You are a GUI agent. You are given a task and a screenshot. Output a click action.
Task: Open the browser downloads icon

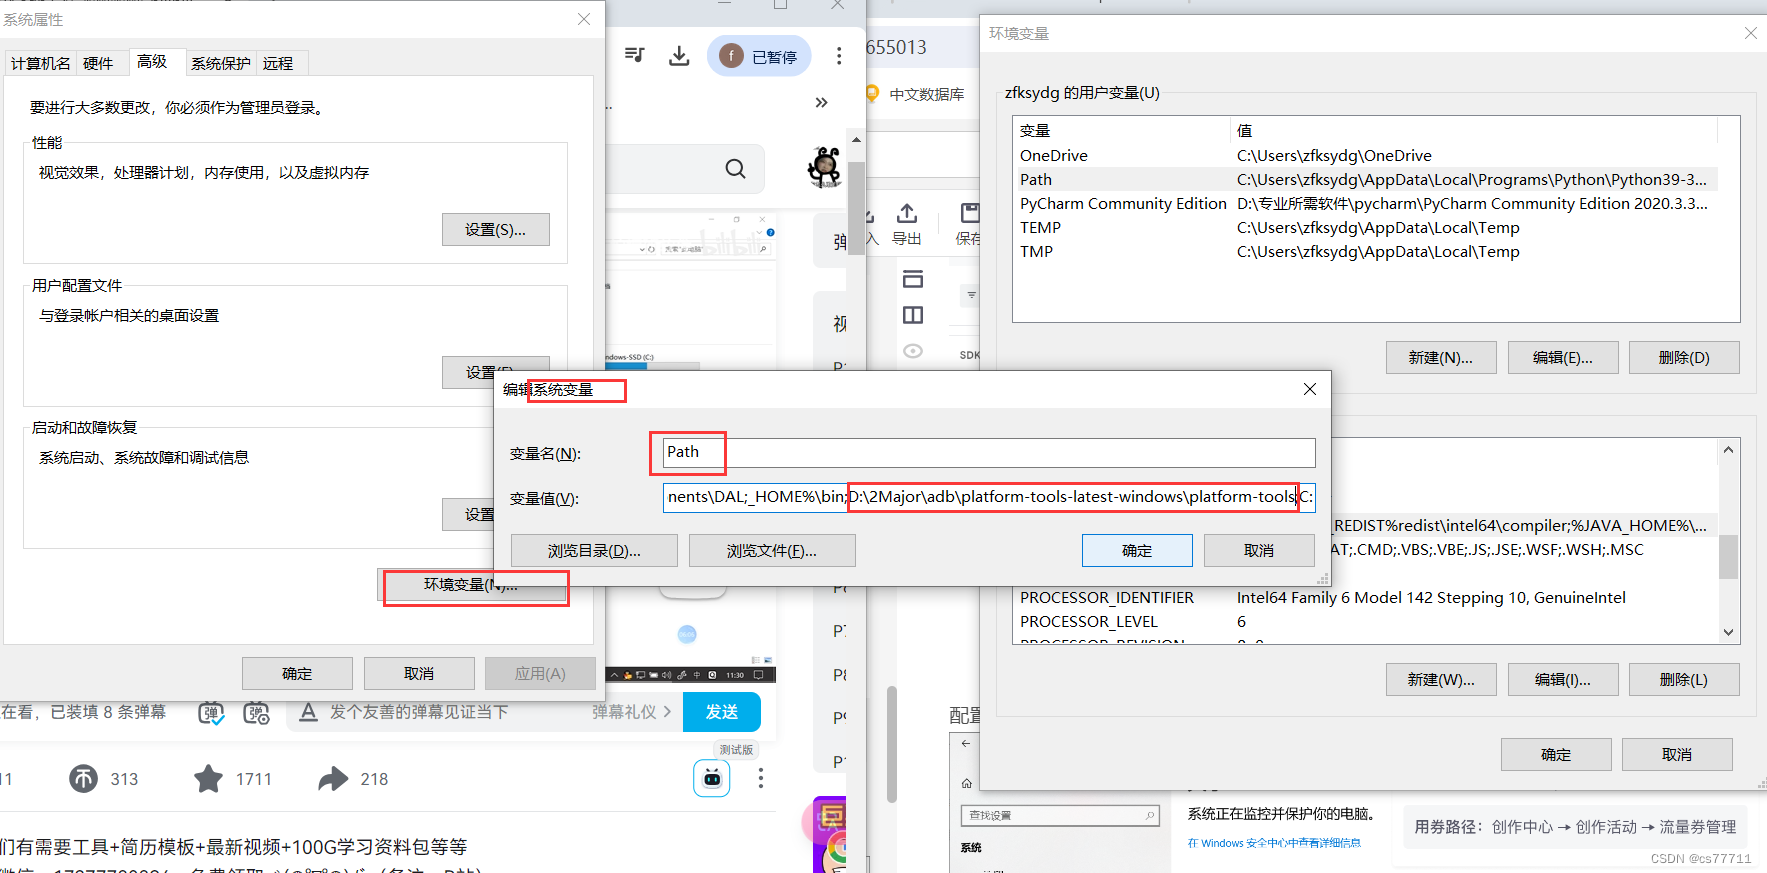click(x=679, y=55)
